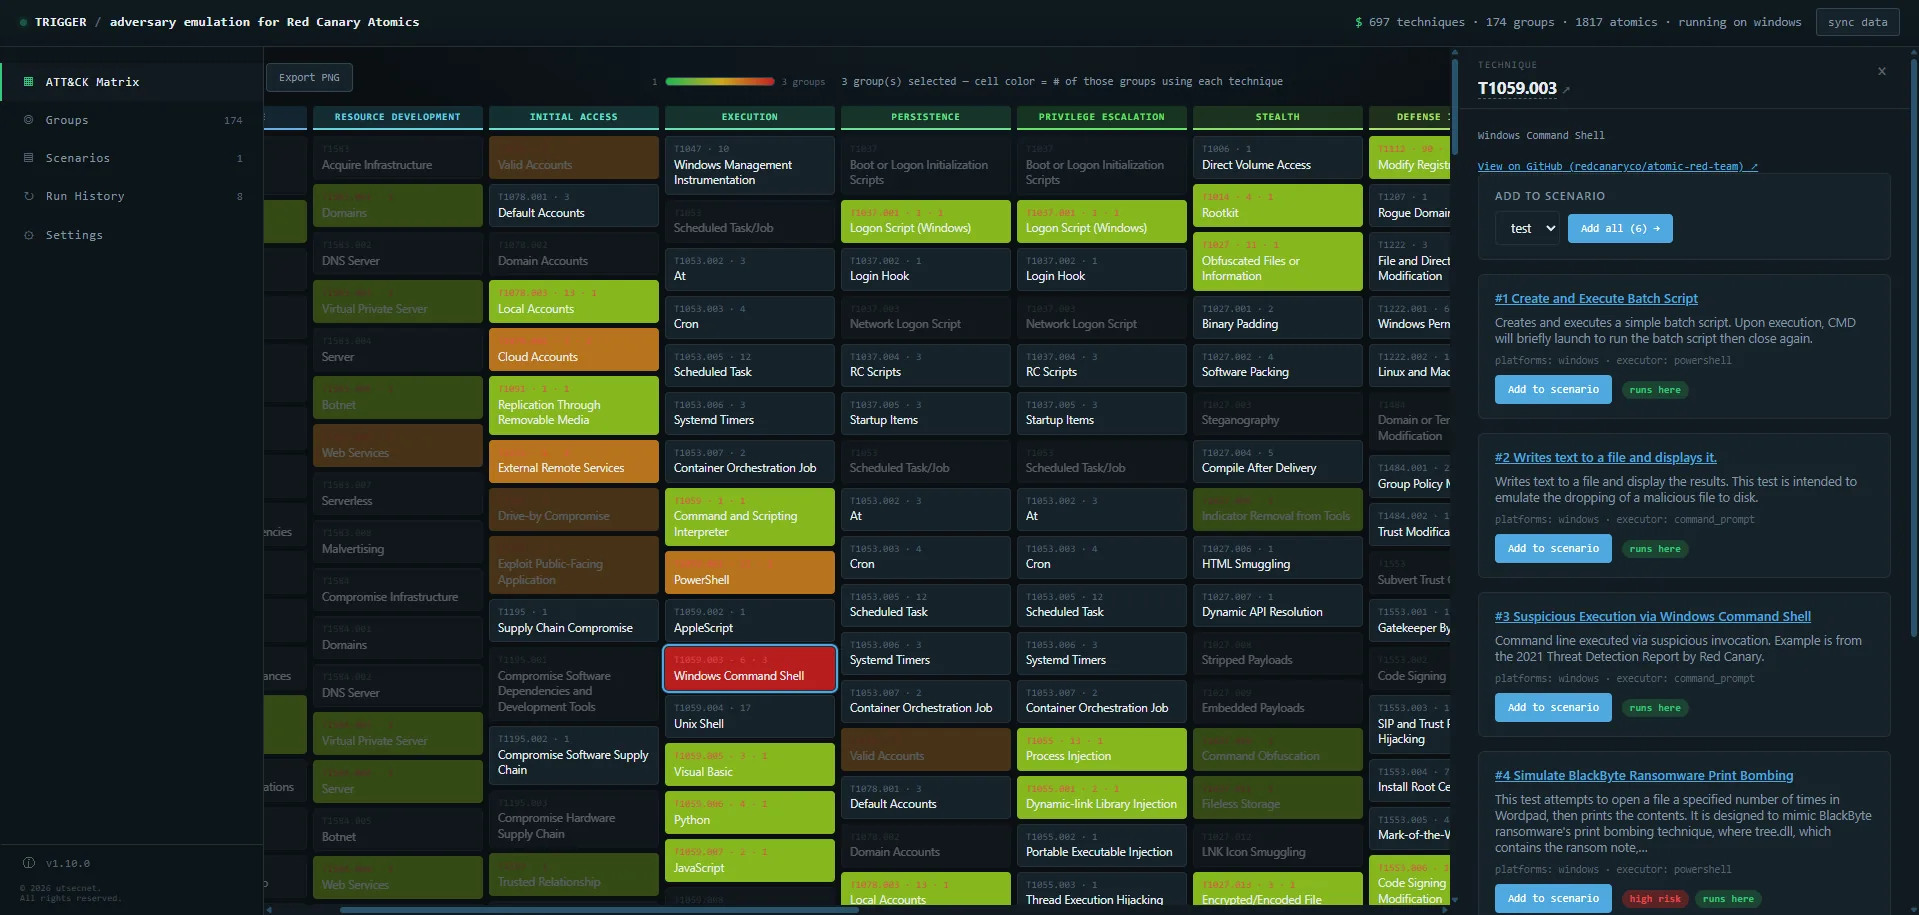Viewport: 1919px width, 915px height.
Task: Click external link icon beside T1059.003
Action: pyautogui.click(x=1566, y=90)
